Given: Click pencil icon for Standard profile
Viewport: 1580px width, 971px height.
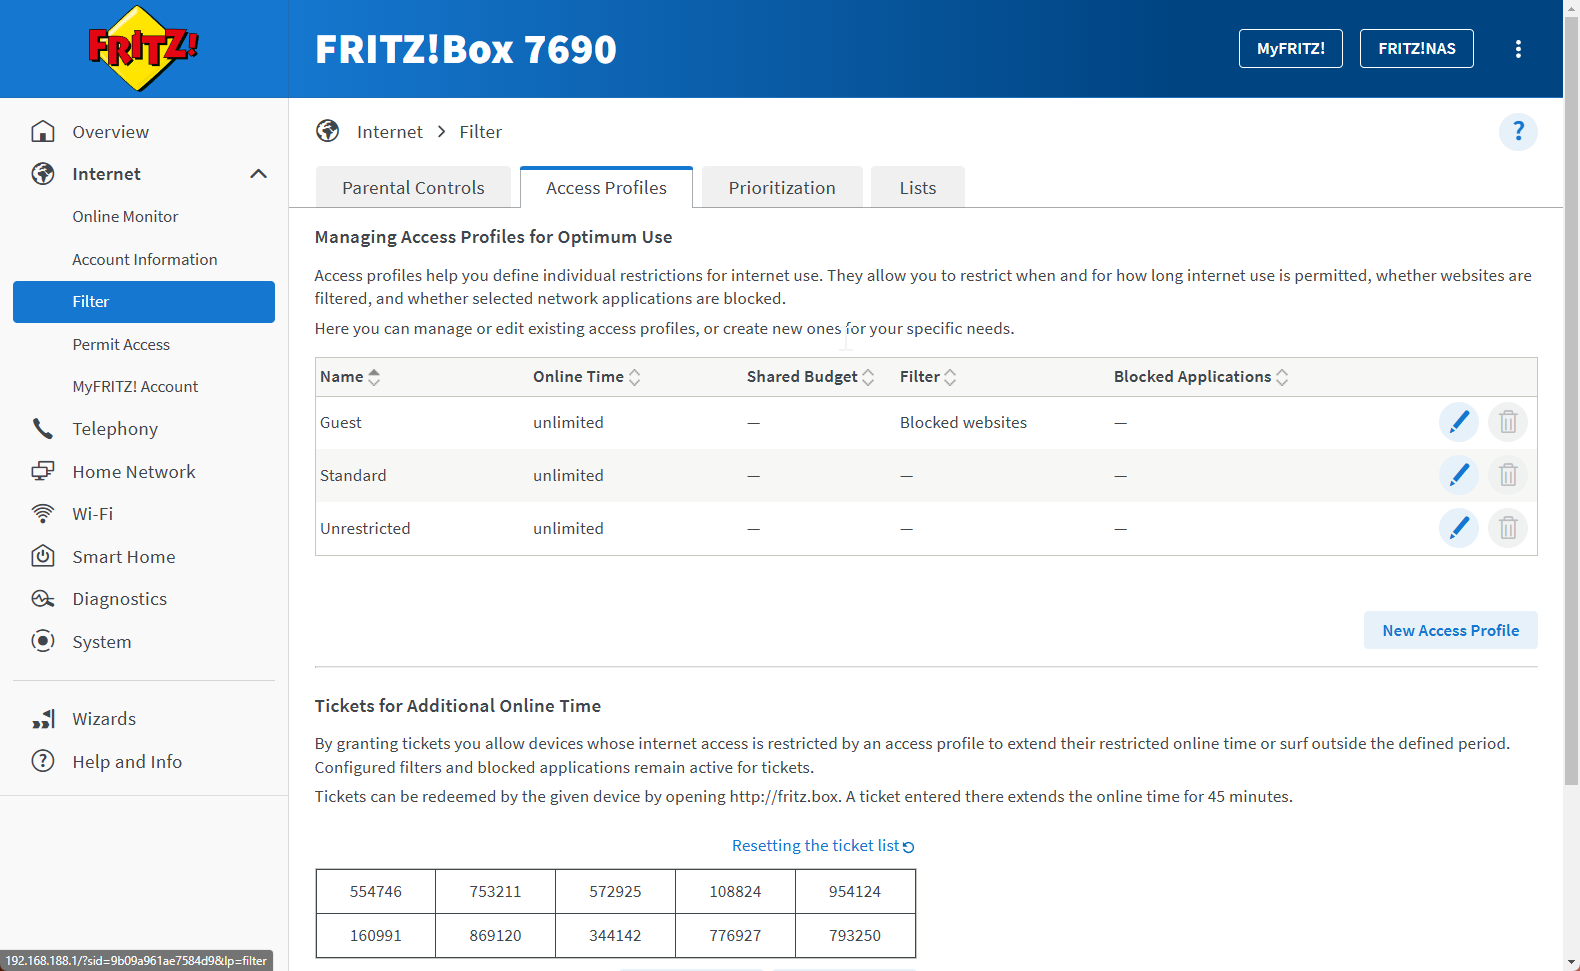Looking at the screenshot, I should pyautogui.click(x=1458, y=475).
